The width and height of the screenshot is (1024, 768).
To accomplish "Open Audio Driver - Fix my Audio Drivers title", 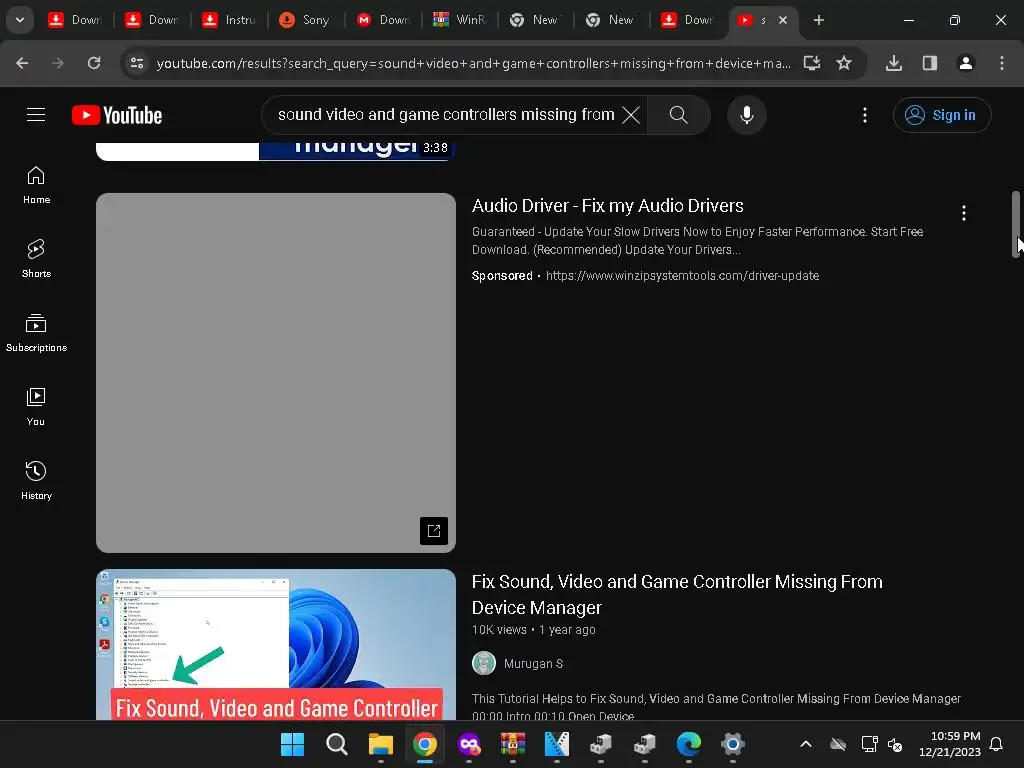I will click(x=607, y=206).
